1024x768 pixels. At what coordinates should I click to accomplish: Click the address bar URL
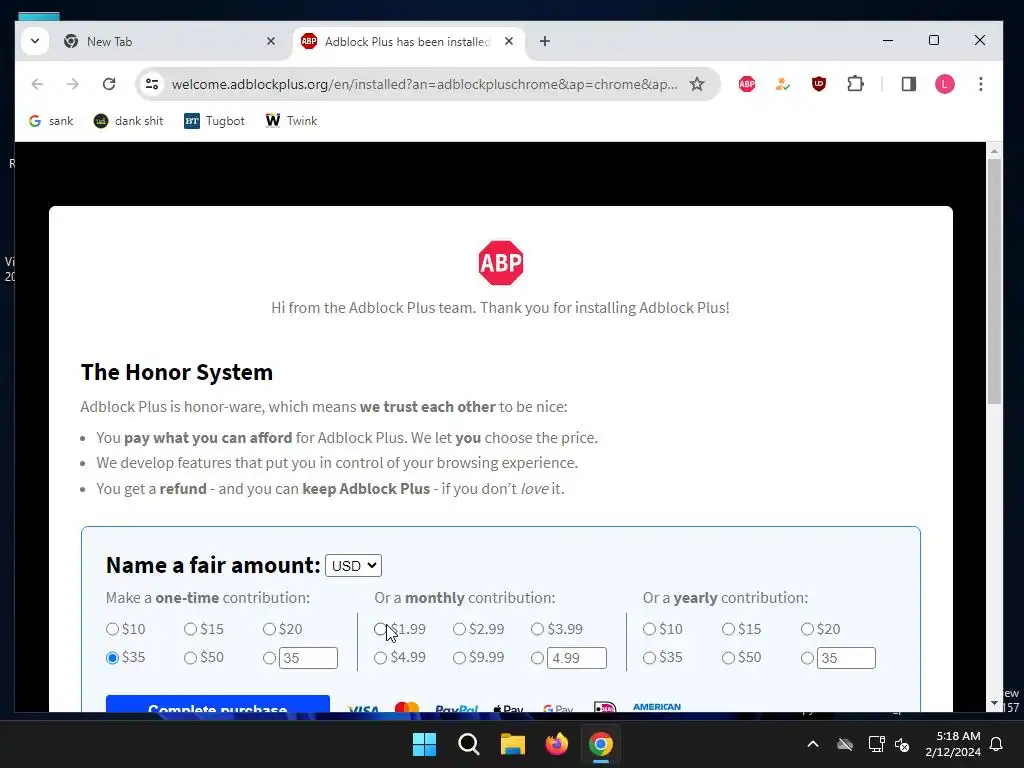[x=424, y=84]
